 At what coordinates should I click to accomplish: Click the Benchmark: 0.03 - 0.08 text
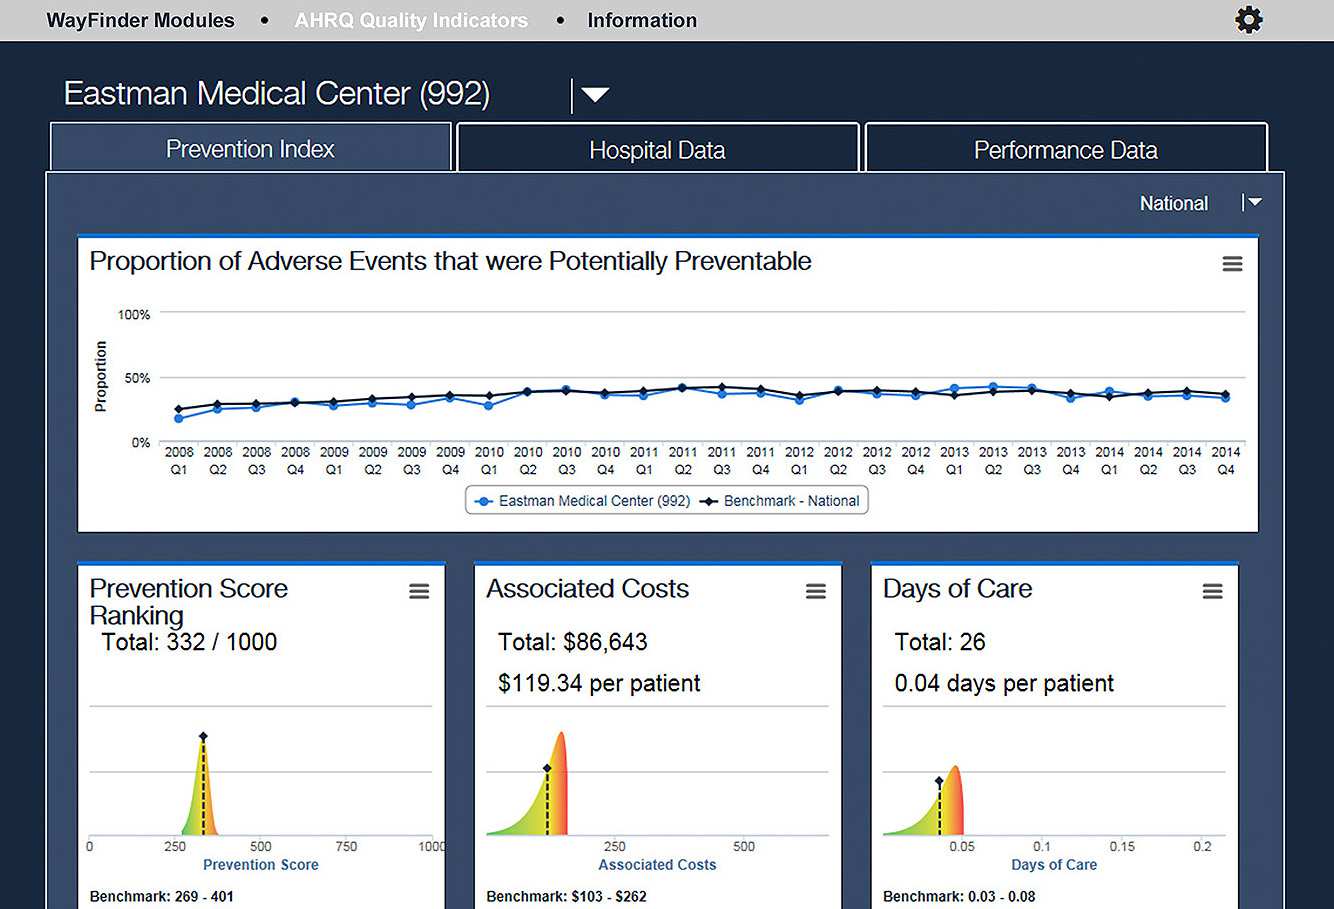[x=959, y=896]
